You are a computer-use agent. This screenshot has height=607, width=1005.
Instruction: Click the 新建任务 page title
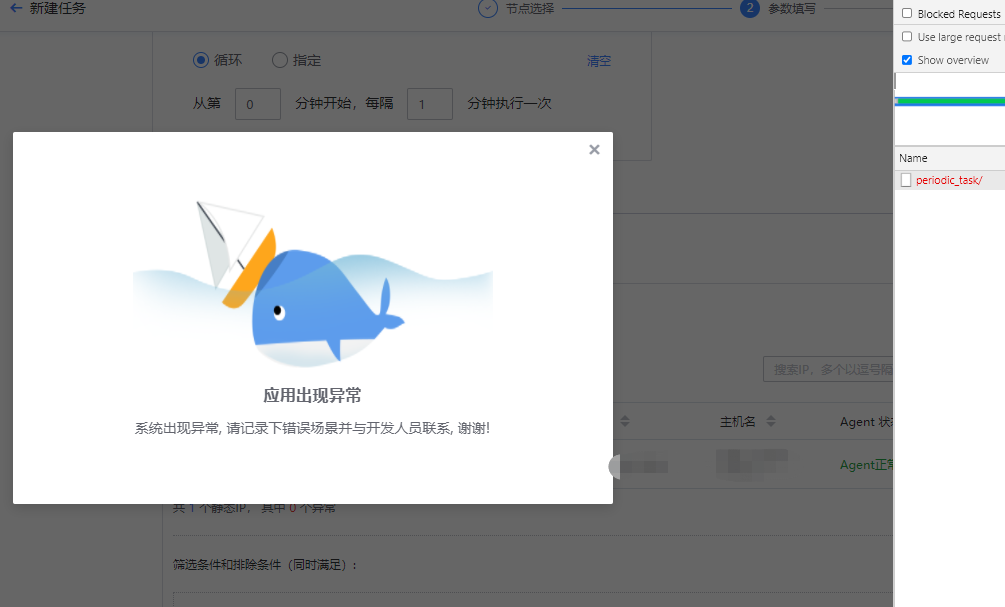click(x=57, y=8)
